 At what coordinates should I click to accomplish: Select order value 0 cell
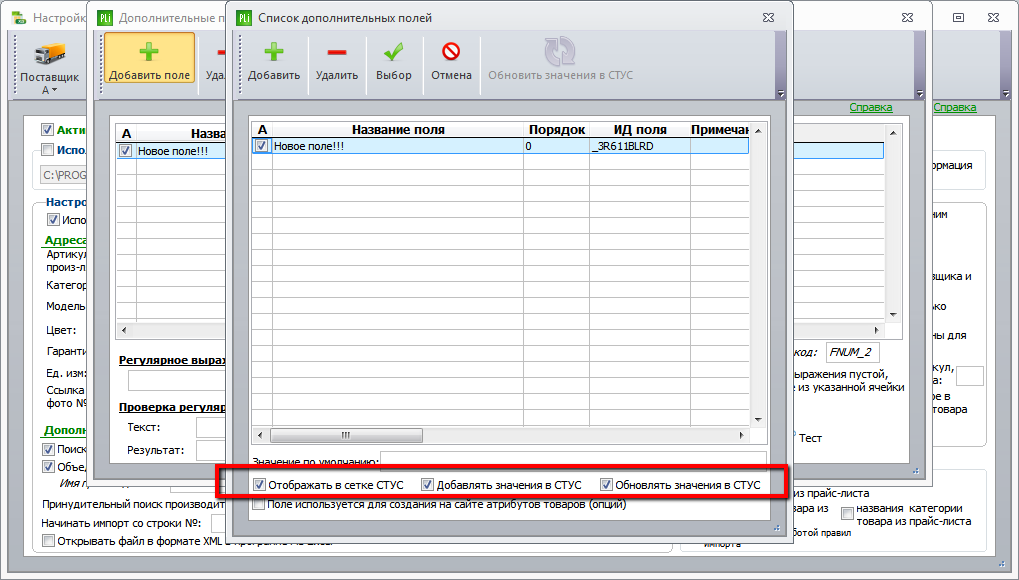(556, 146)
